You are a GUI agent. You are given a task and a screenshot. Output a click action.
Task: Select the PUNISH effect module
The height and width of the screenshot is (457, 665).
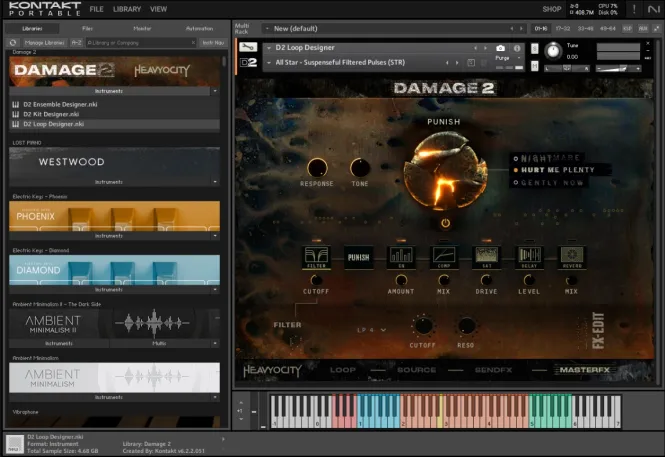359,257
